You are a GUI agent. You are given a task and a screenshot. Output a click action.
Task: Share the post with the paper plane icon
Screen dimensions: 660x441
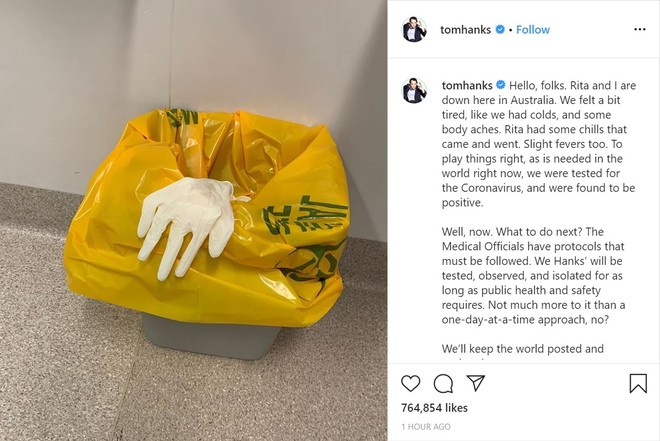pos(476,383)
